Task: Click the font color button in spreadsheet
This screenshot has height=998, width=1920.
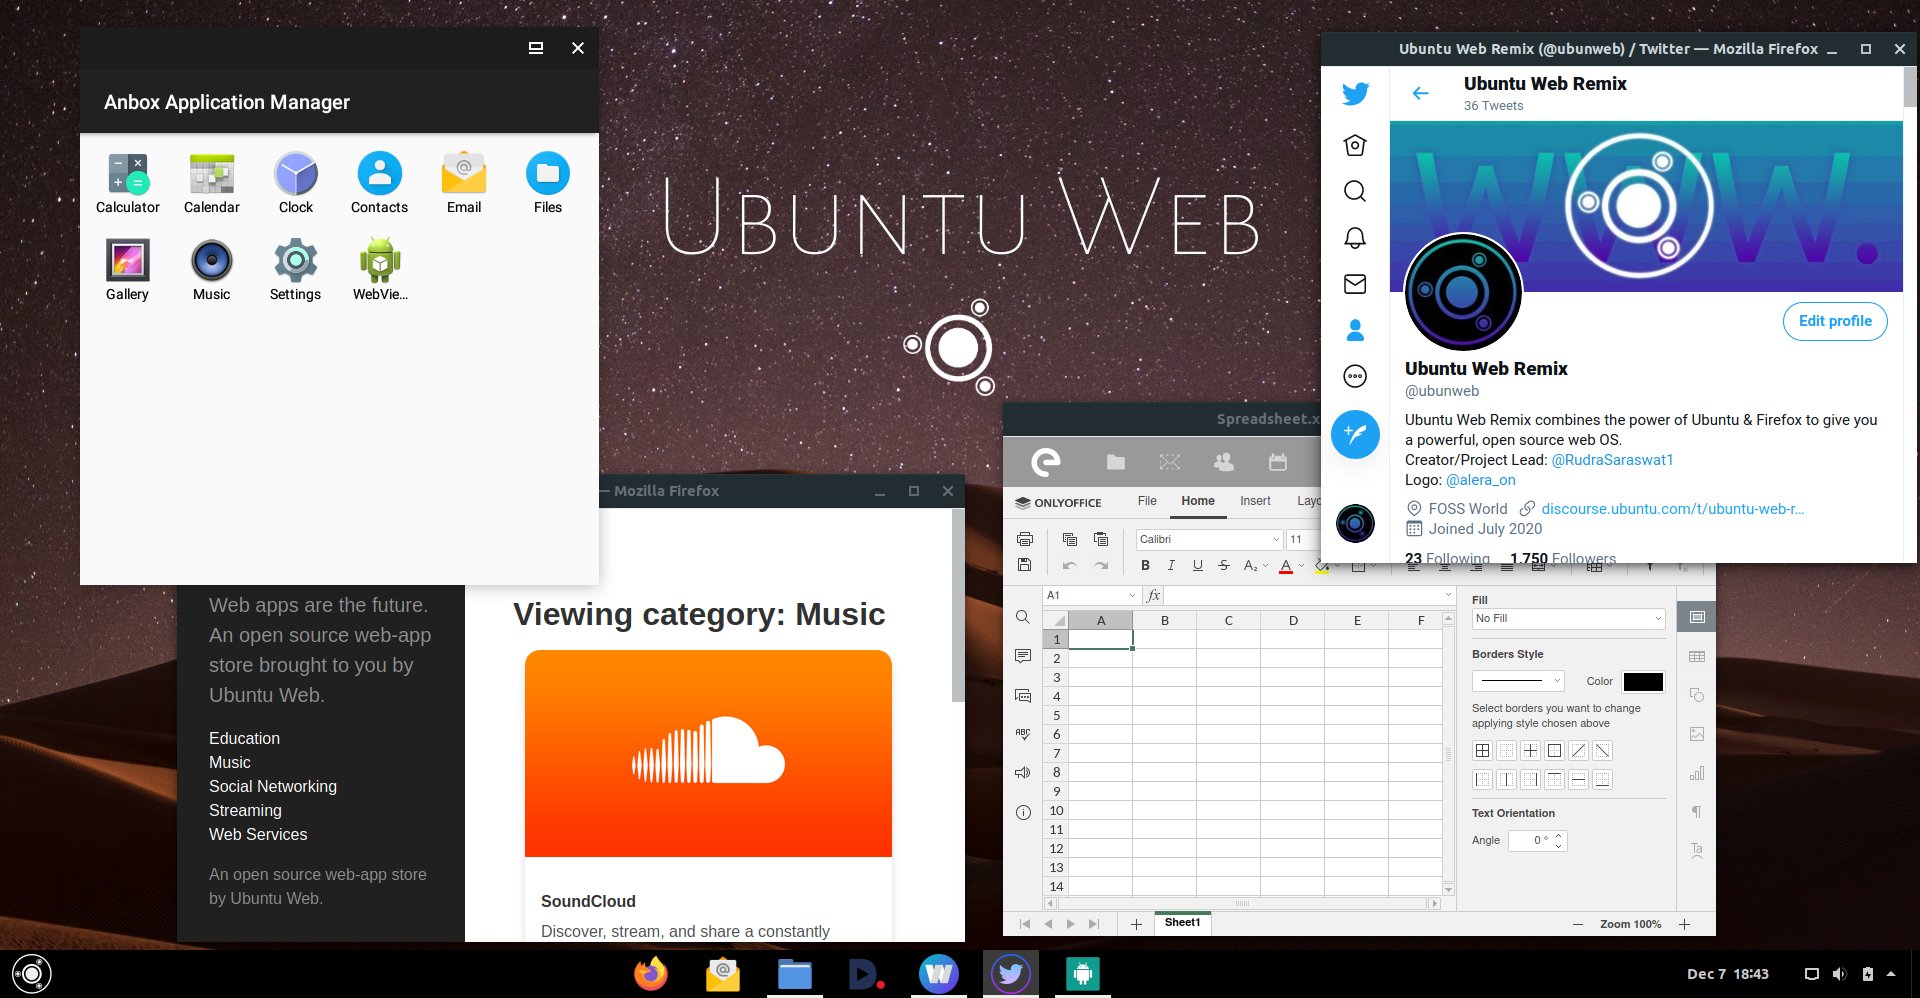Action: pyautogui.click(x=1286, y=566)
